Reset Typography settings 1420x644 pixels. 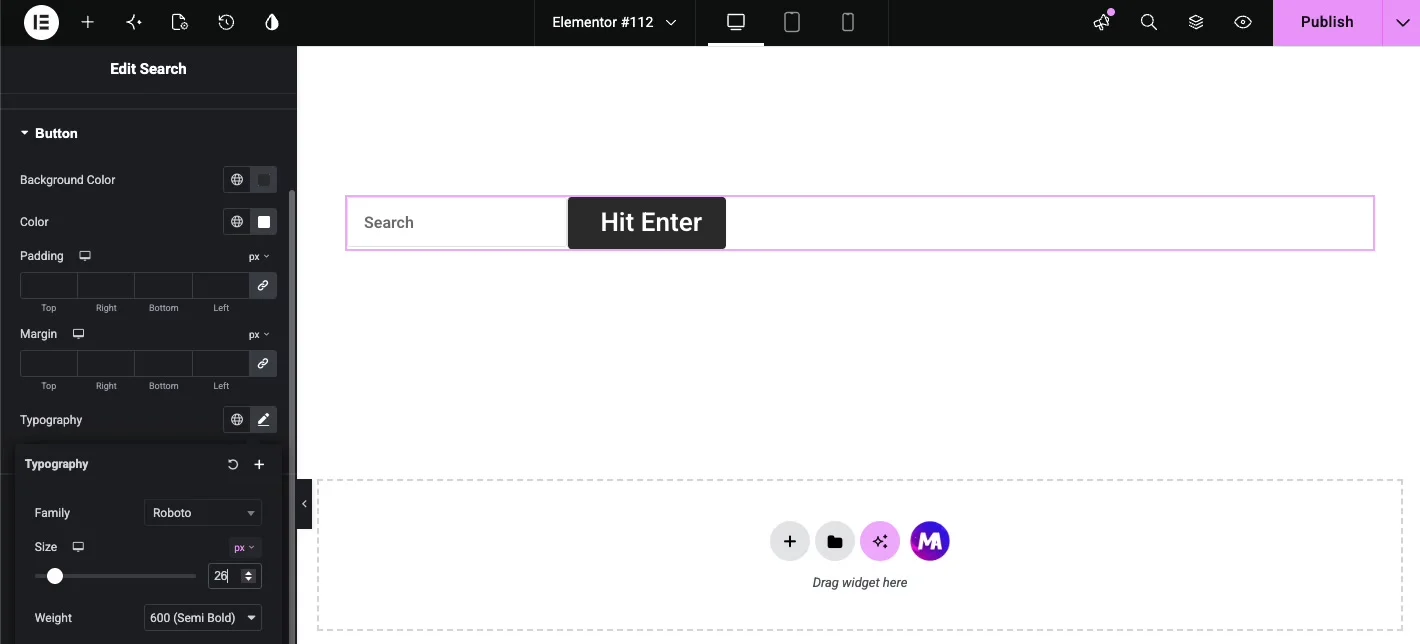(x=233, y=464)
